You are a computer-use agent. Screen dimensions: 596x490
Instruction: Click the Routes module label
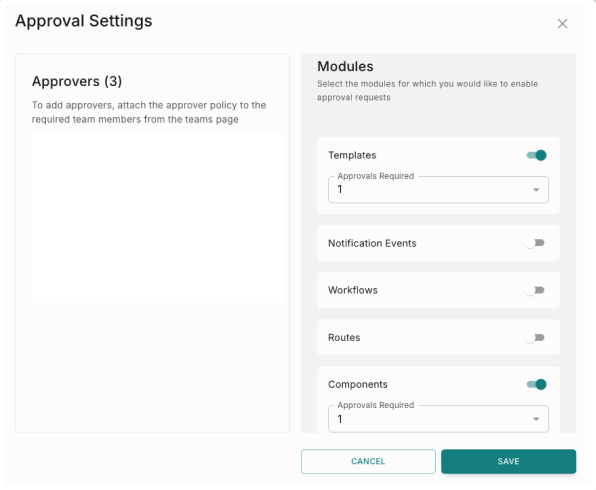tap(344, 338)
